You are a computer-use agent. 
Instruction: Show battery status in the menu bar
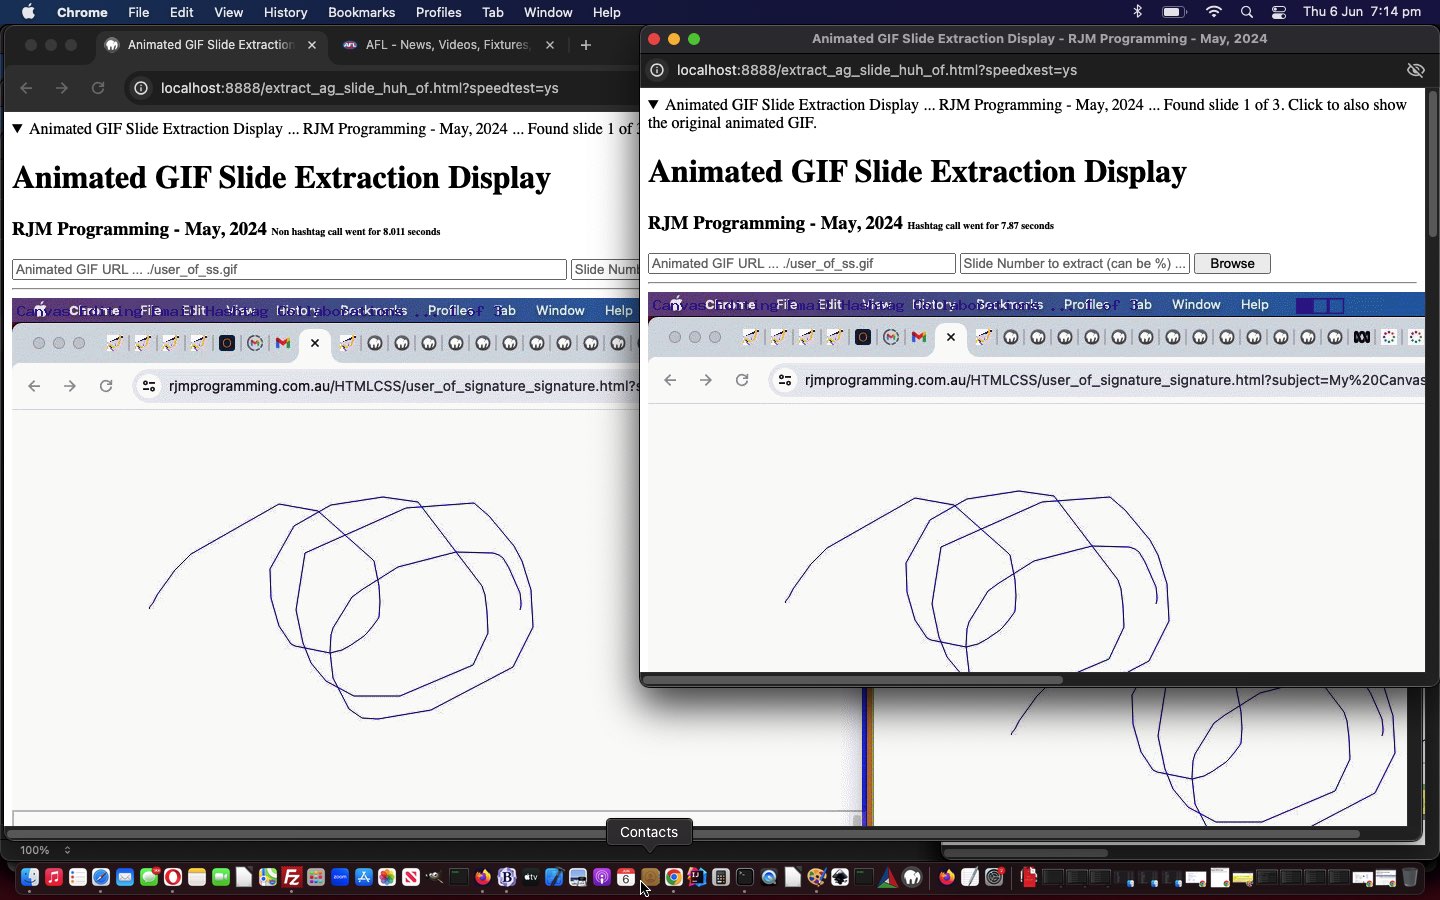pyautogui.click(x=1174, y=12)
